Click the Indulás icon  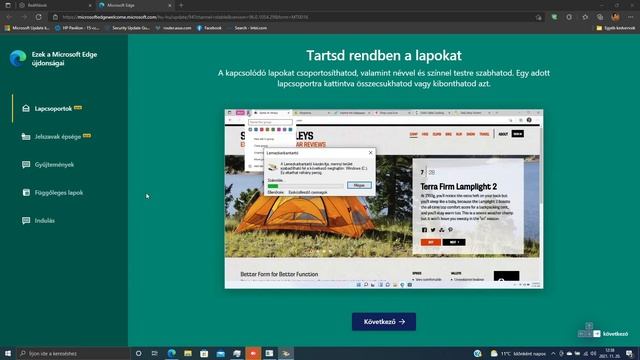[x=26, y=220]
